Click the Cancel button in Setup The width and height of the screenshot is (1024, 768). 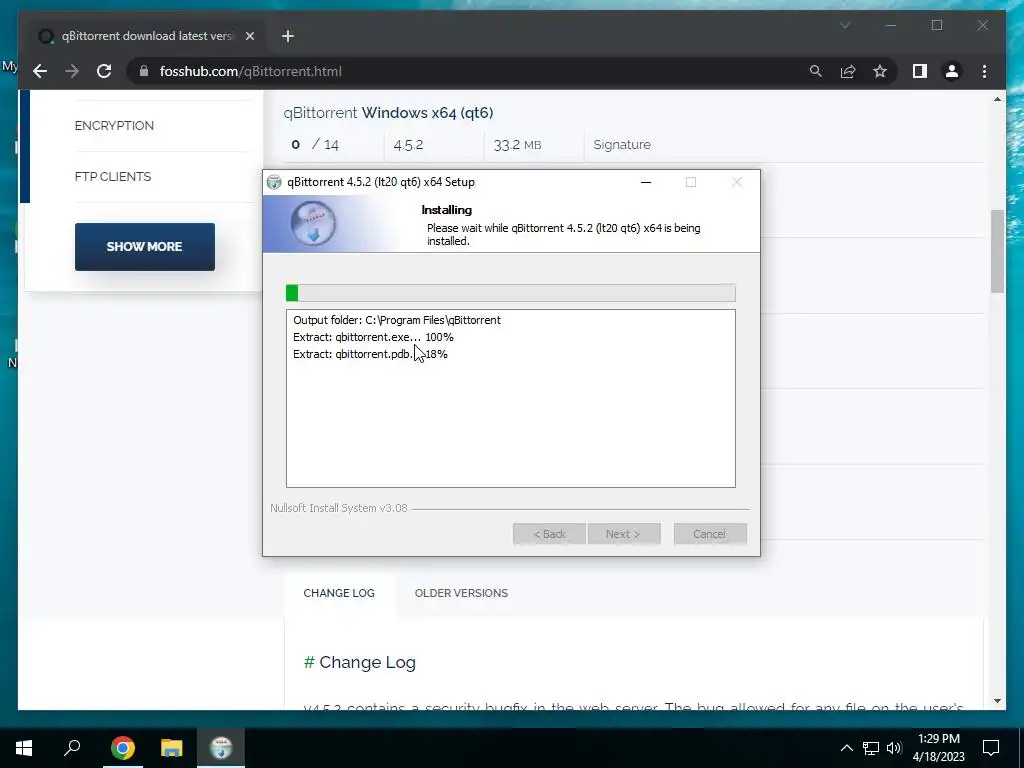coord(710,534)
